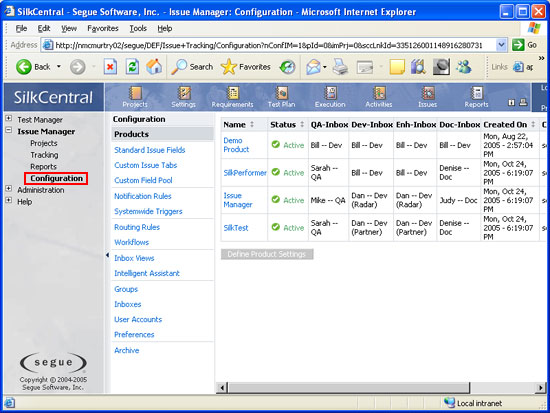Open the Back button history dropdown
Screen dimensions: 550x413
pyautogui.click(x=59, y=66)
